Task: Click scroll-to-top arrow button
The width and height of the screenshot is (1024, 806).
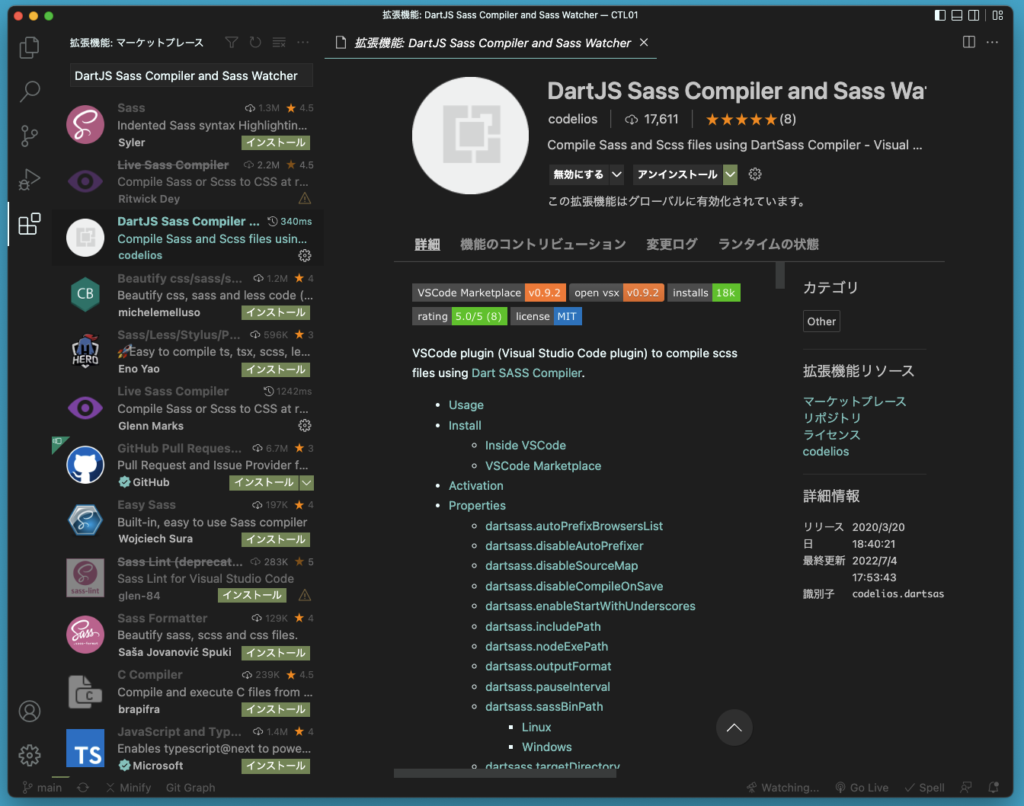Action: click(x=734, y=727)
